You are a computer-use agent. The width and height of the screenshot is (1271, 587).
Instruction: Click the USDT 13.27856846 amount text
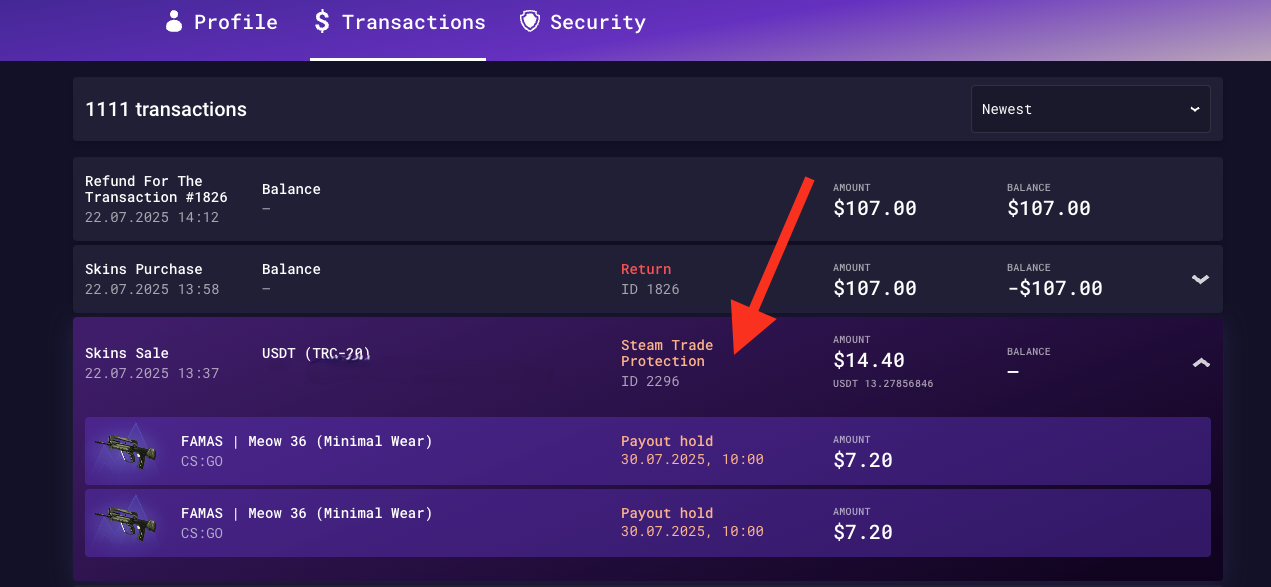point(883,383)
